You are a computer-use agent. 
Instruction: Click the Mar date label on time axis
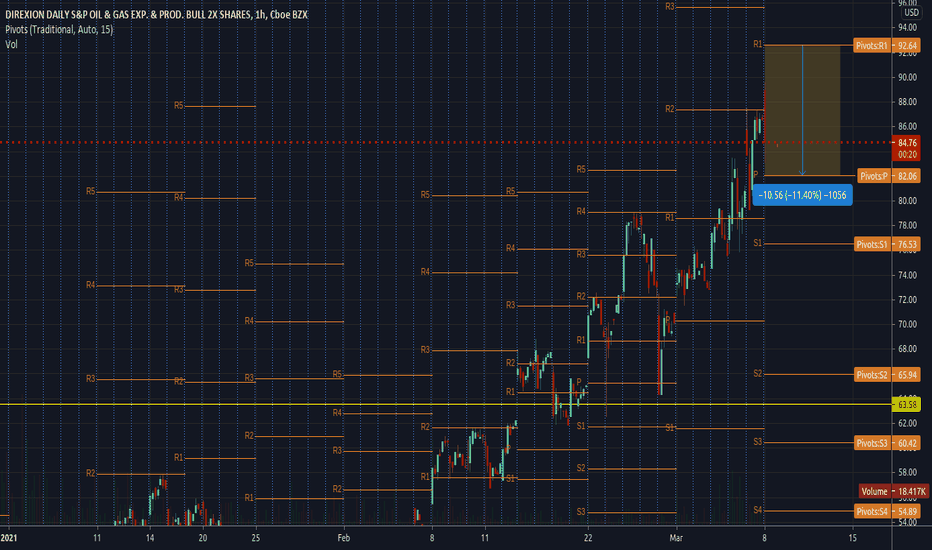pos(676,538)
